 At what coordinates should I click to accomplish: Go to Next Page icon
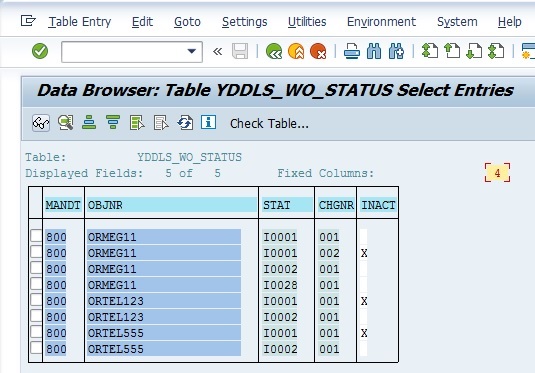pos(474,52)
